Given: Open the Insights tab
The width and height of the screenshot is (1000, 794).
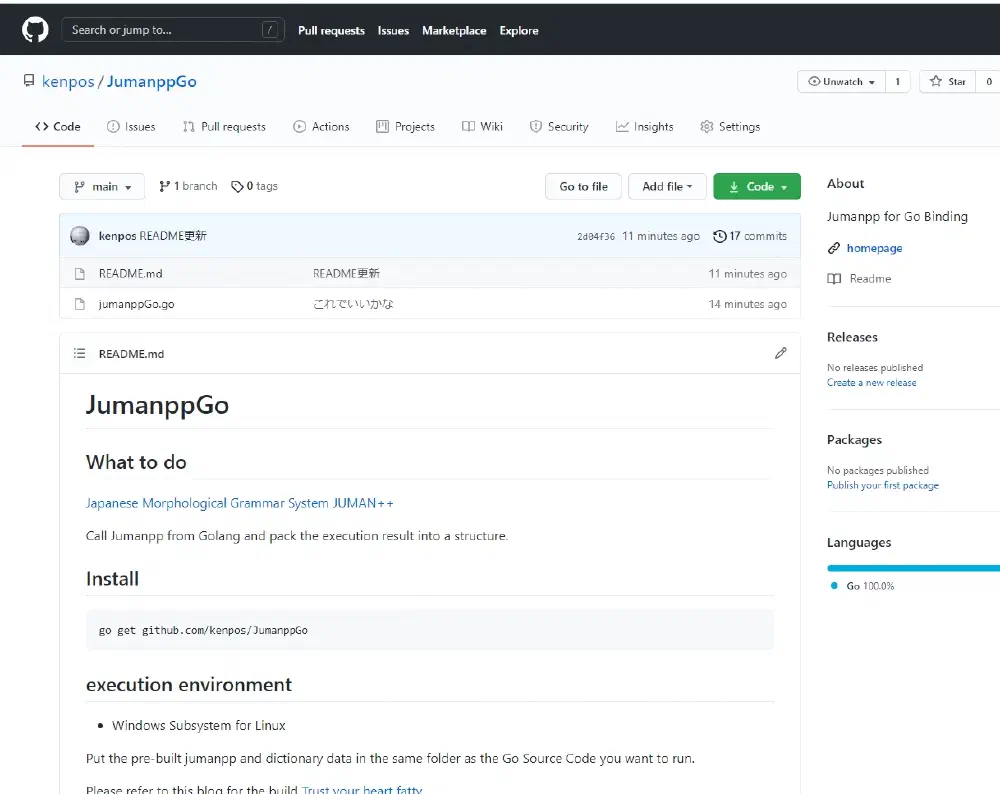Looking at the screenshot, I should (x=644, y=126).
